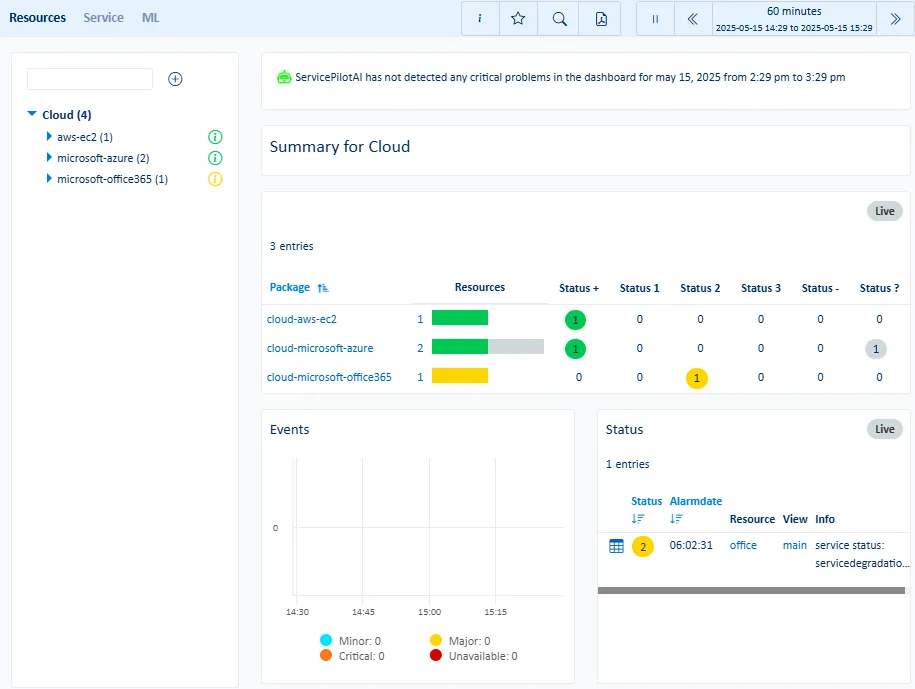This screenshot has height=689, width=915.
Task: Open table icon in Status row
Action: pos(616,546)
